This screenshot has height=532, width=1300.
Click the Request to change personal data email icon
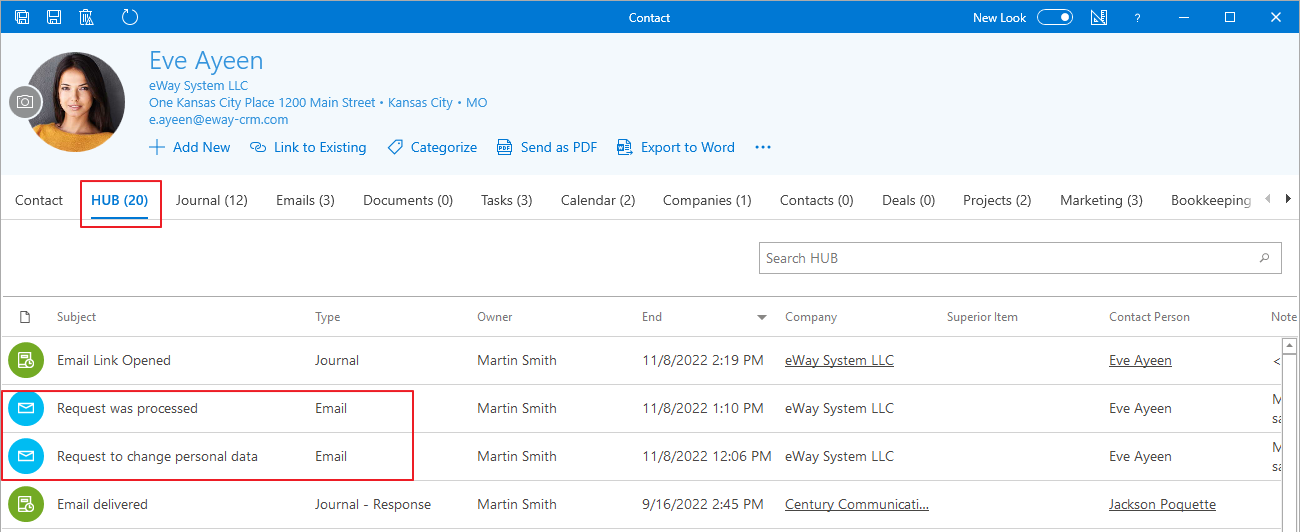26,456
